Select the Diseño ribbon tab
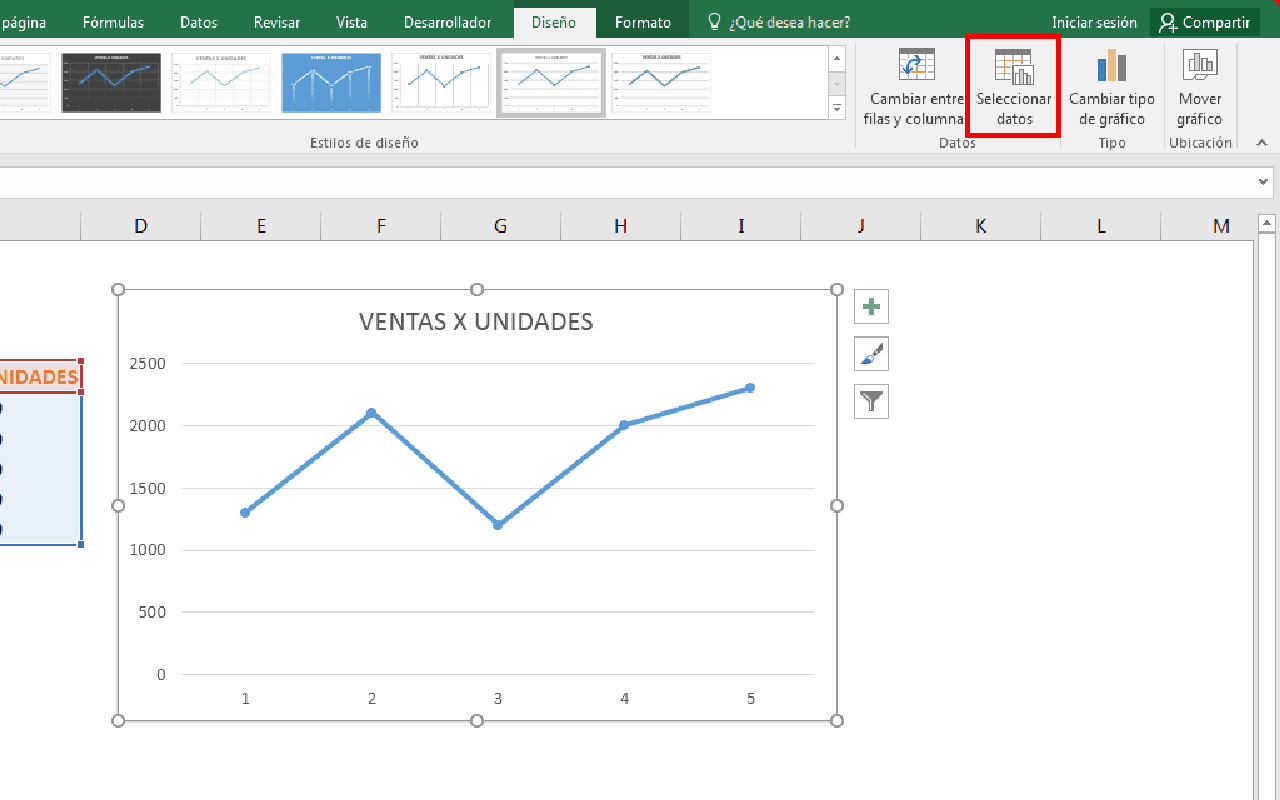The height and width of the screenshot is (800, 1280). pos(554,22)
